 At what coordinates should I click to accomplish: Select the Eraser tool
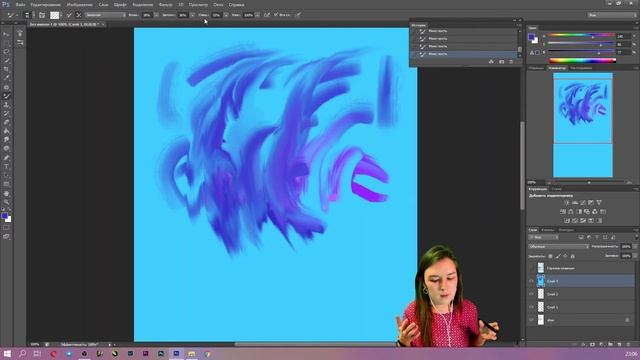click(x=6, y=122)
